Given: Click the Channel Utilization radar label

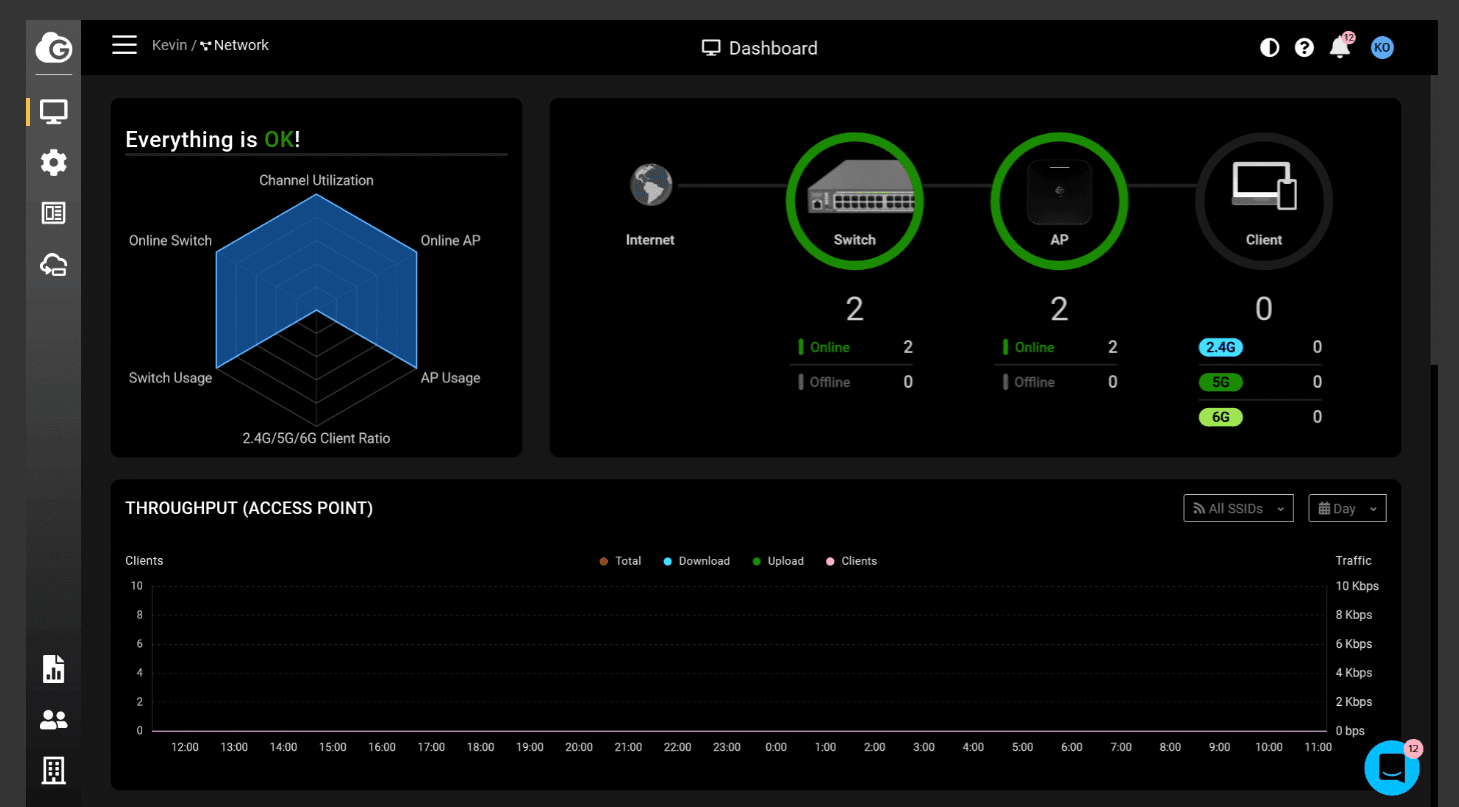Looking at the screenshot, I should click(x=316, y=180).
